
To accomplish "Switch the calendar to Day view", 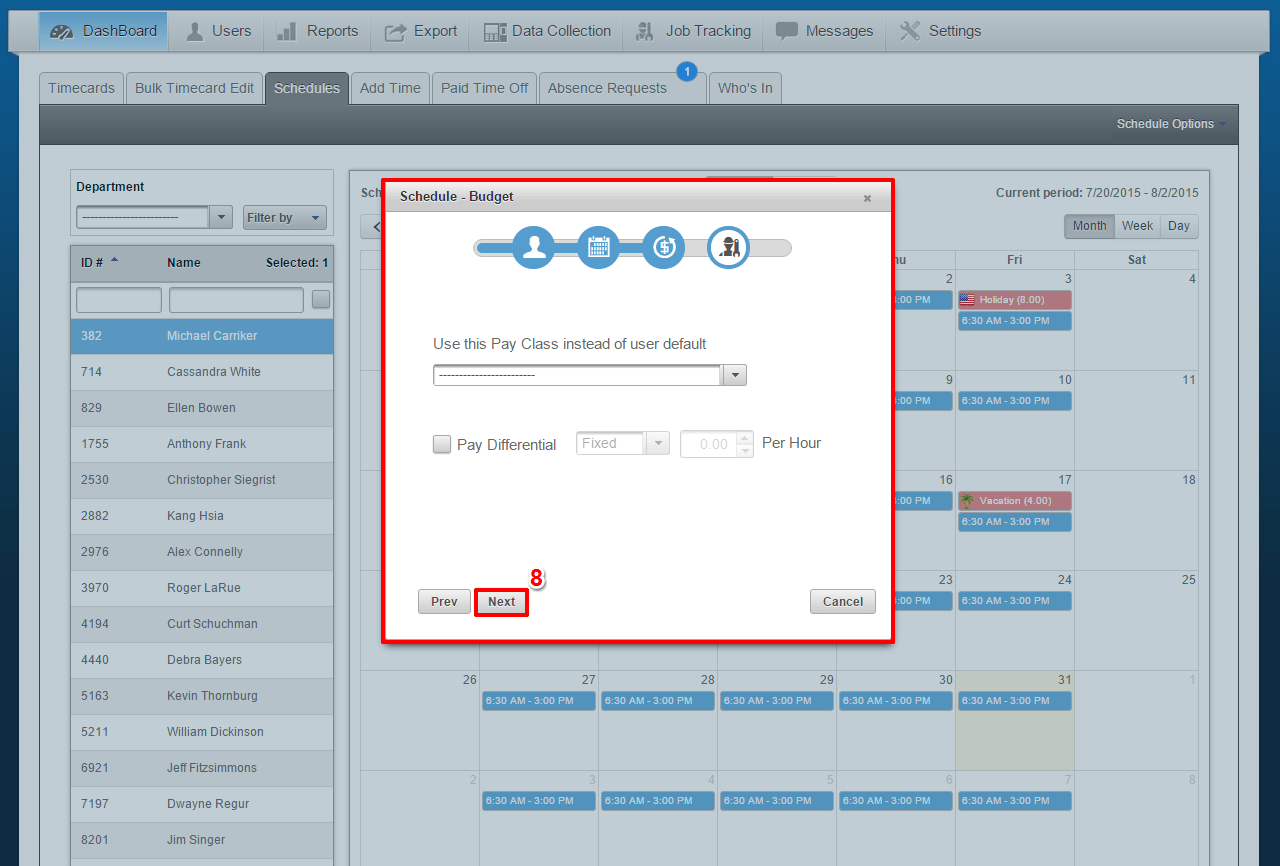I will pyautogui.click(x=1178, y=226).
